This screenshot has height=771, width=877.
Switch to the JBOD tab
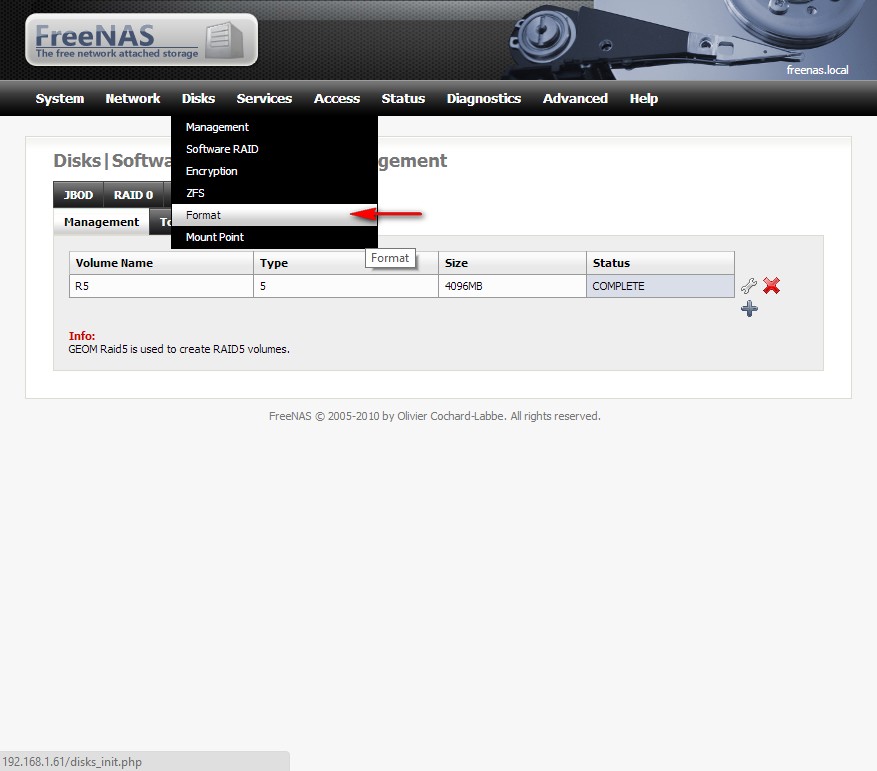77,195
